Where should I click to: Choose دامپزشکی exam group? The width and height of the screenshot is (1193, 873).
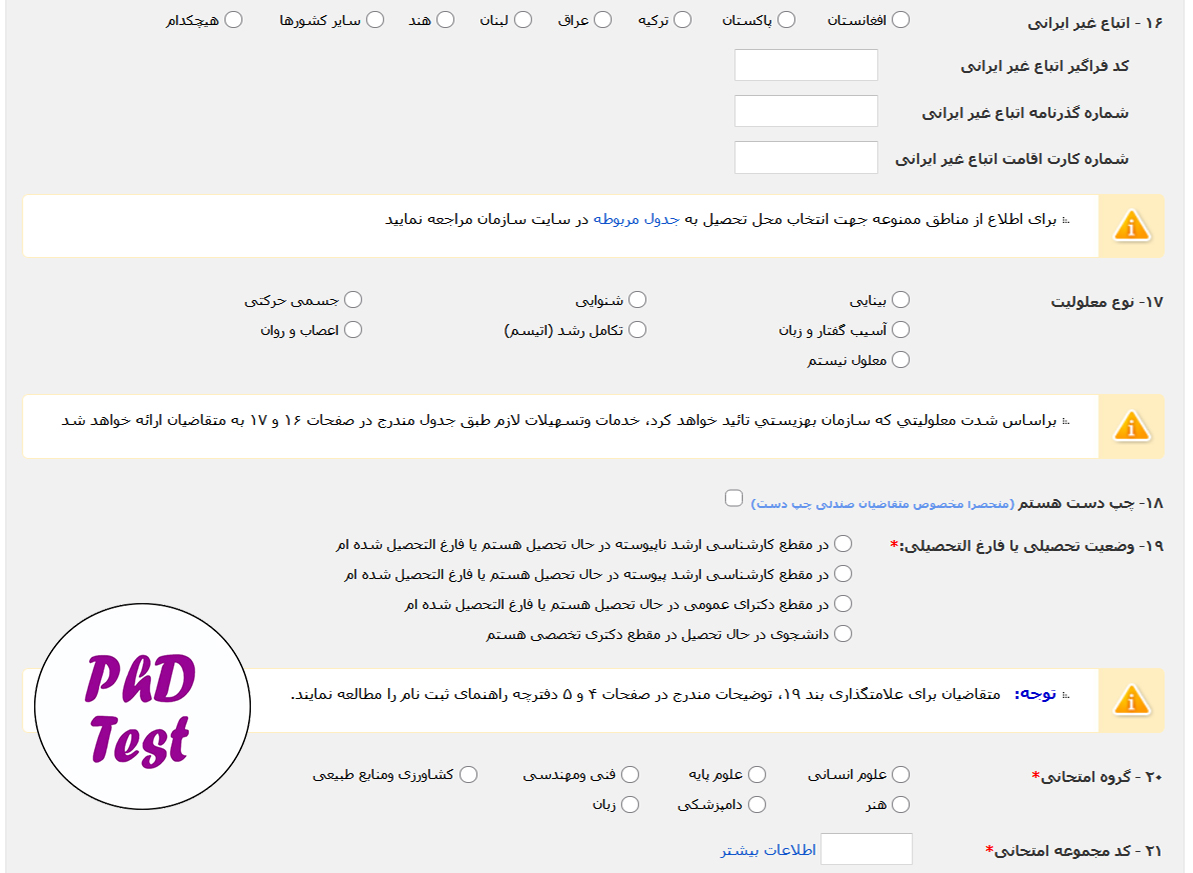point(757,804)
